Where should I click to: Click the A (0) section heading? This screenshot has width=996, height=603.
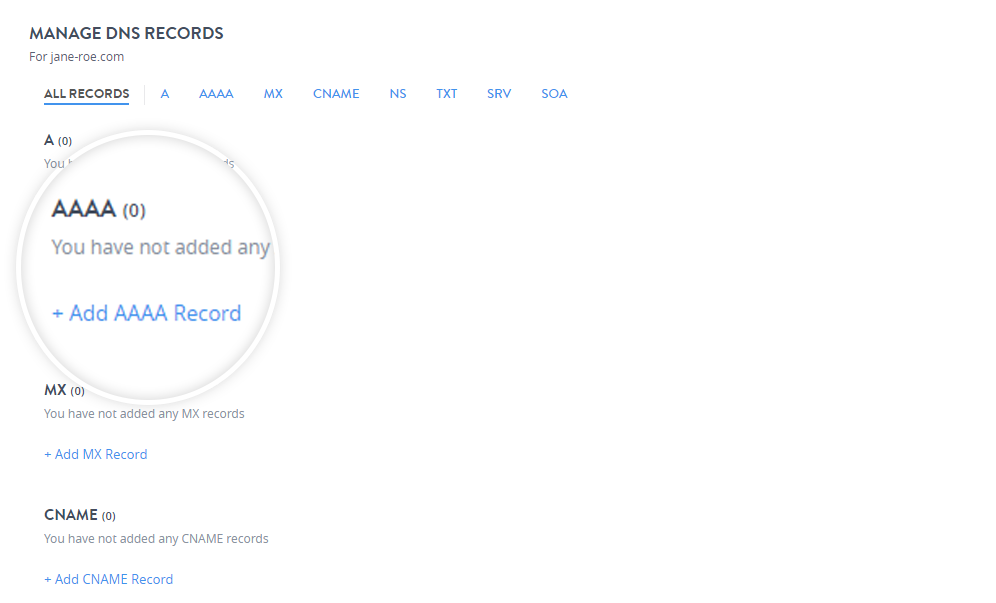(x=58, y=140)
